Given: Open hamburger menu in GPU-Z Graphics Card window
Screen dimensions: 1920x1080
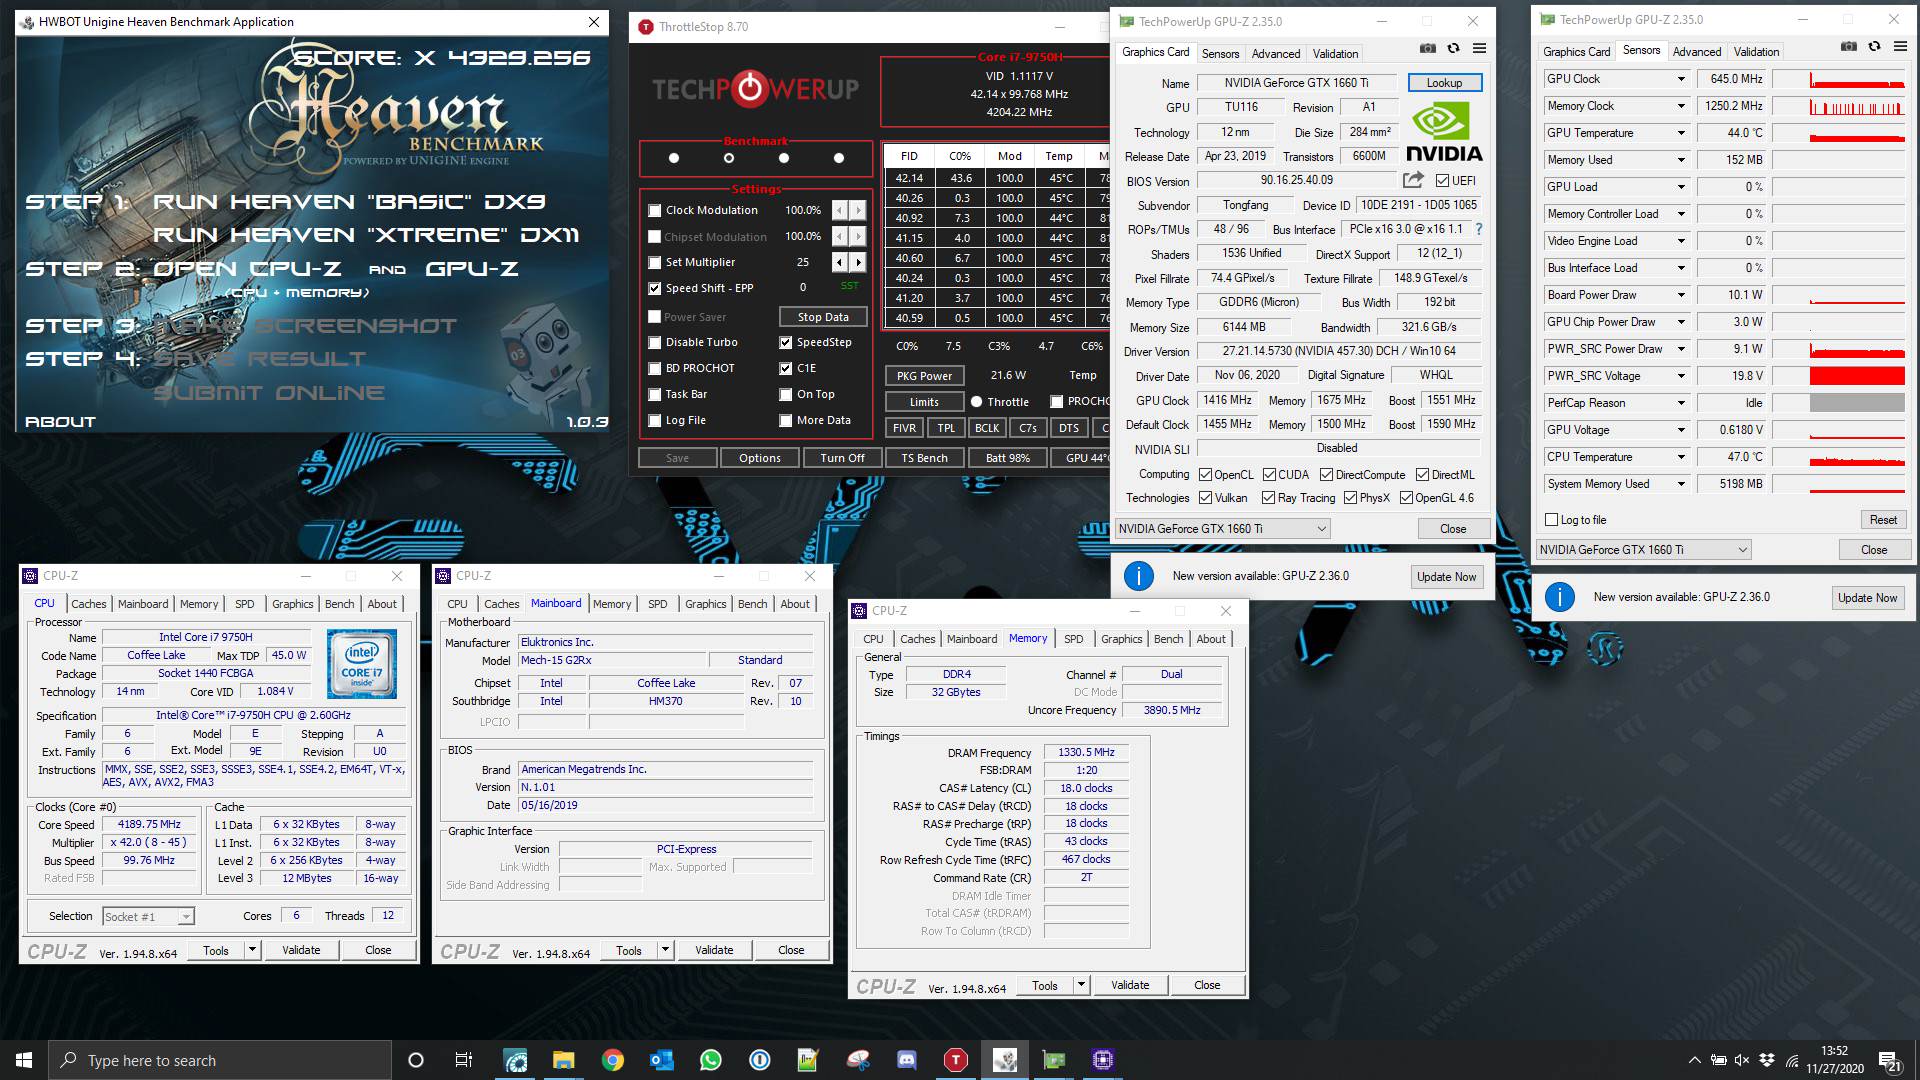Looking at the screenshot, I should pos(1479,48).
